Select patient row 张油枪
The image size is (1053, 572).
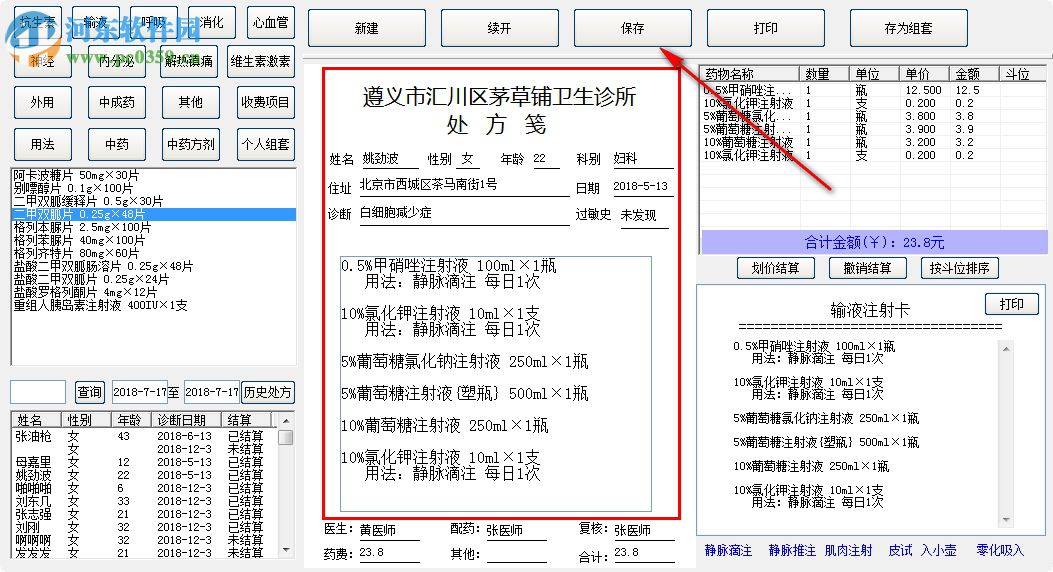point(144,436)
